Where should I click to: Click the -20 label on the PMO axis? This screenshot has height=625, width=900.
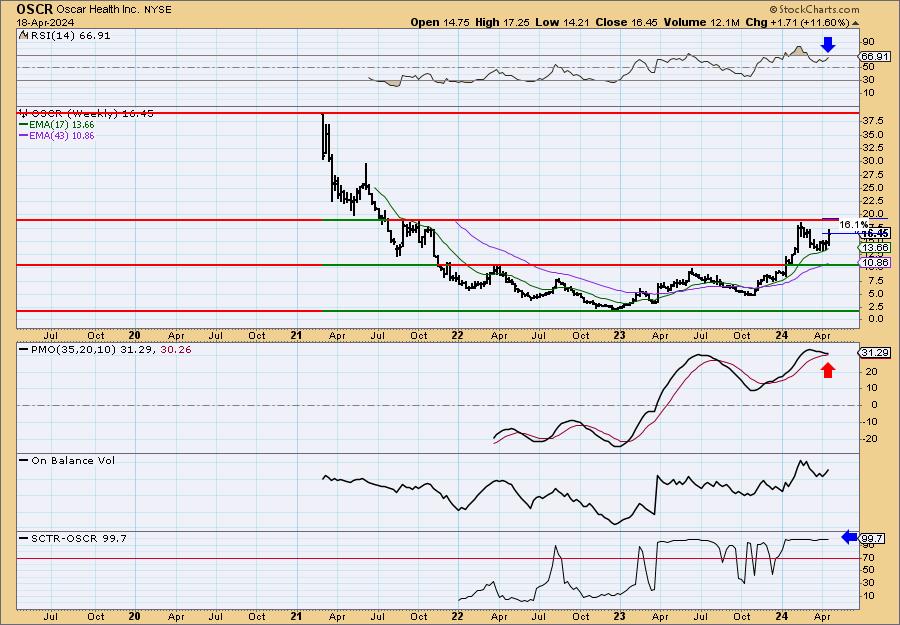tap(870, 439)
